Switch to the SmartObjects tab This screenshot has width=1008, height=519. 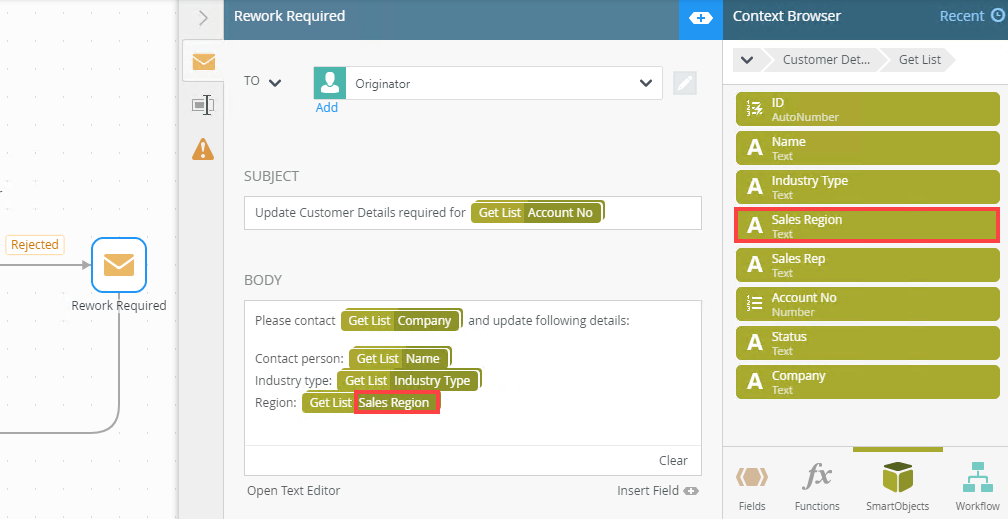(897, 486)
